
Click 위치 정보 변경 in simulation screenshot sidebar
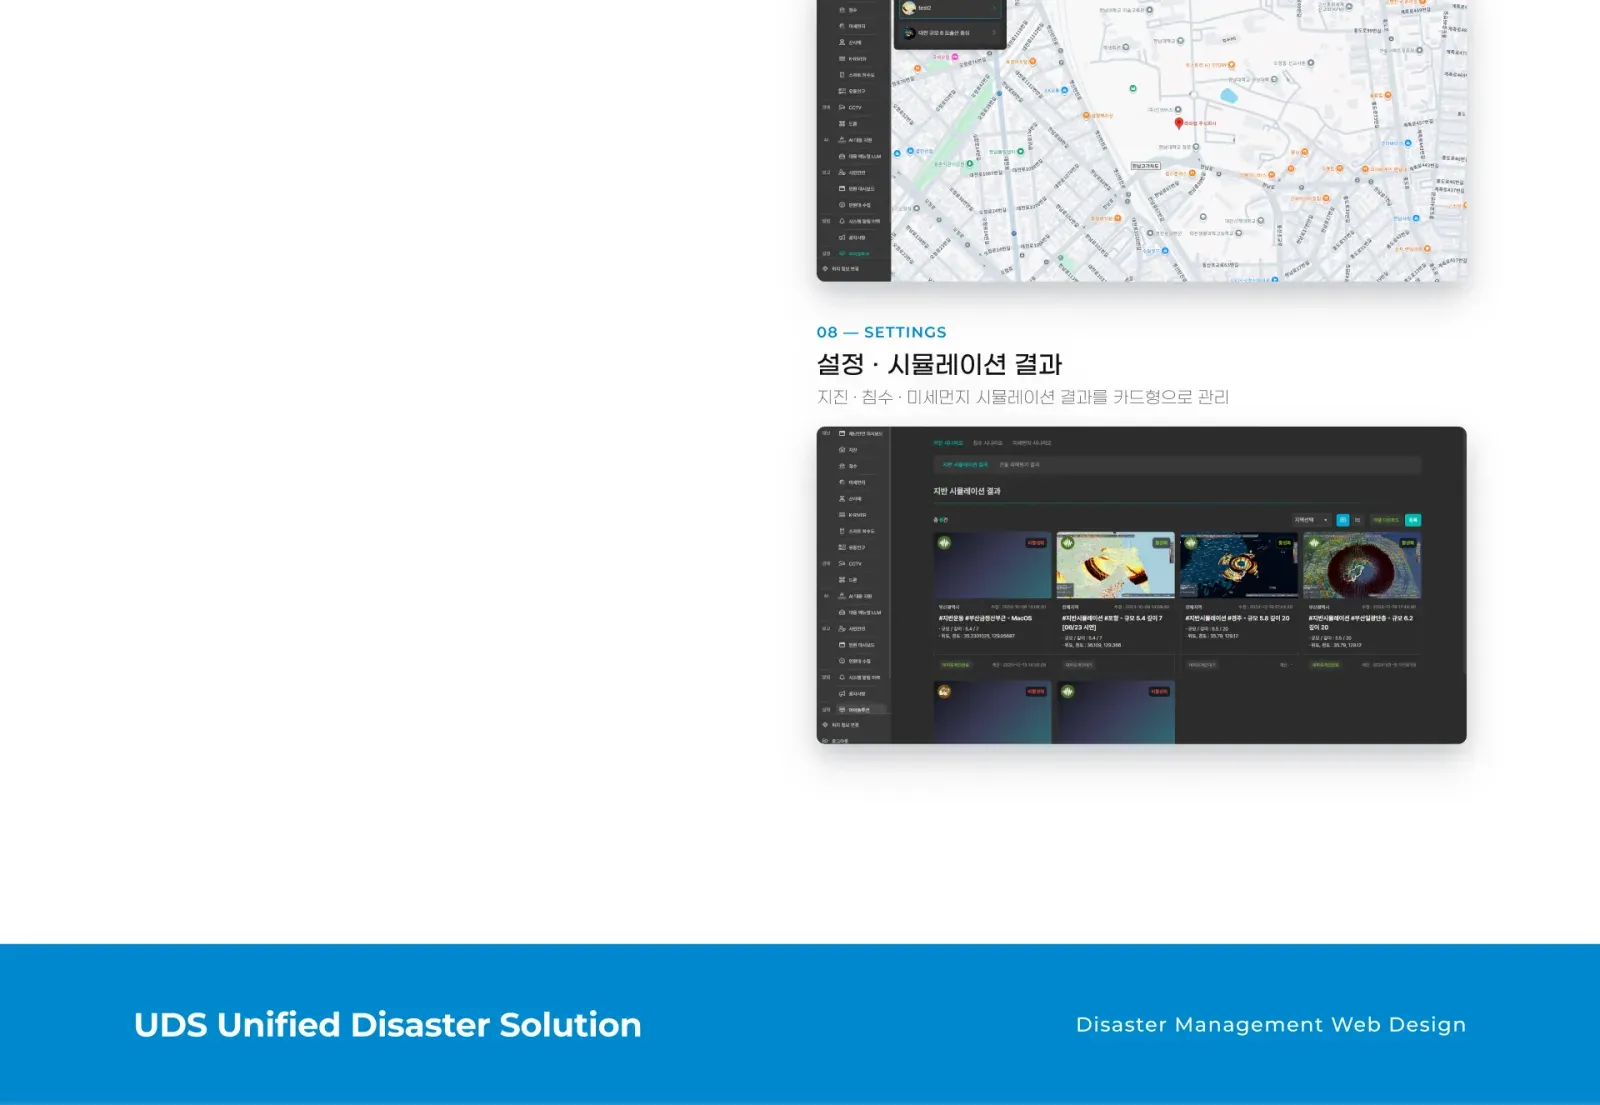[x=840, y=725]
